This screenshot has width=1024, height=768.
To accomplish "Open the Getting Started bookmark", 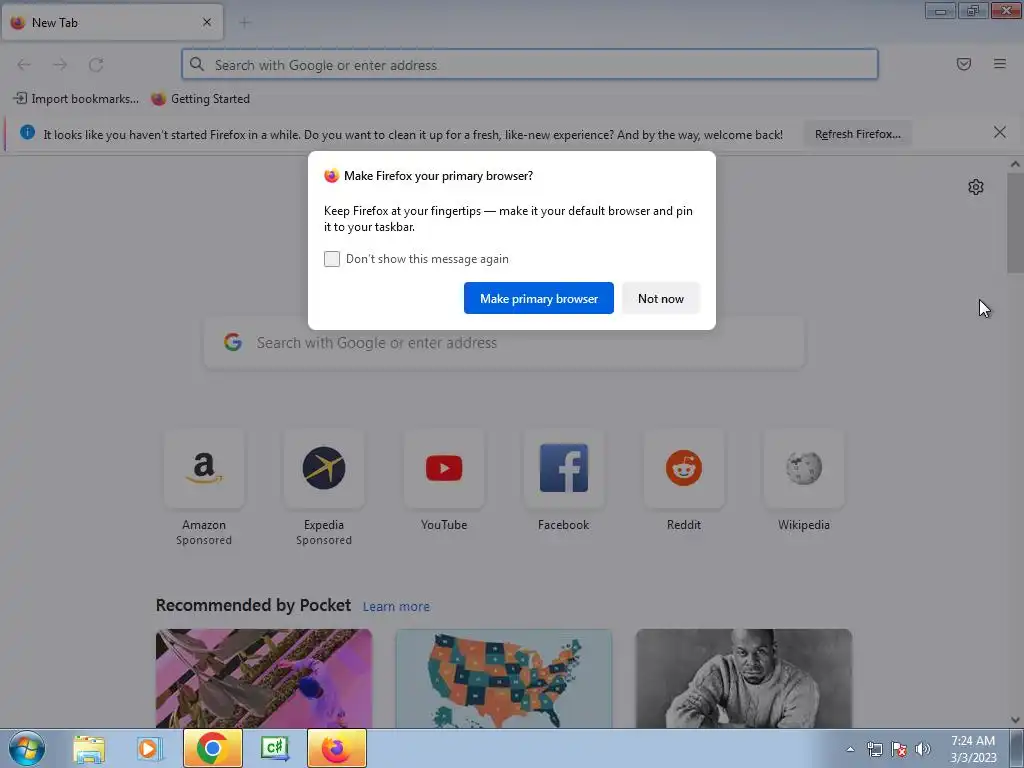I will tap(200, 99).
